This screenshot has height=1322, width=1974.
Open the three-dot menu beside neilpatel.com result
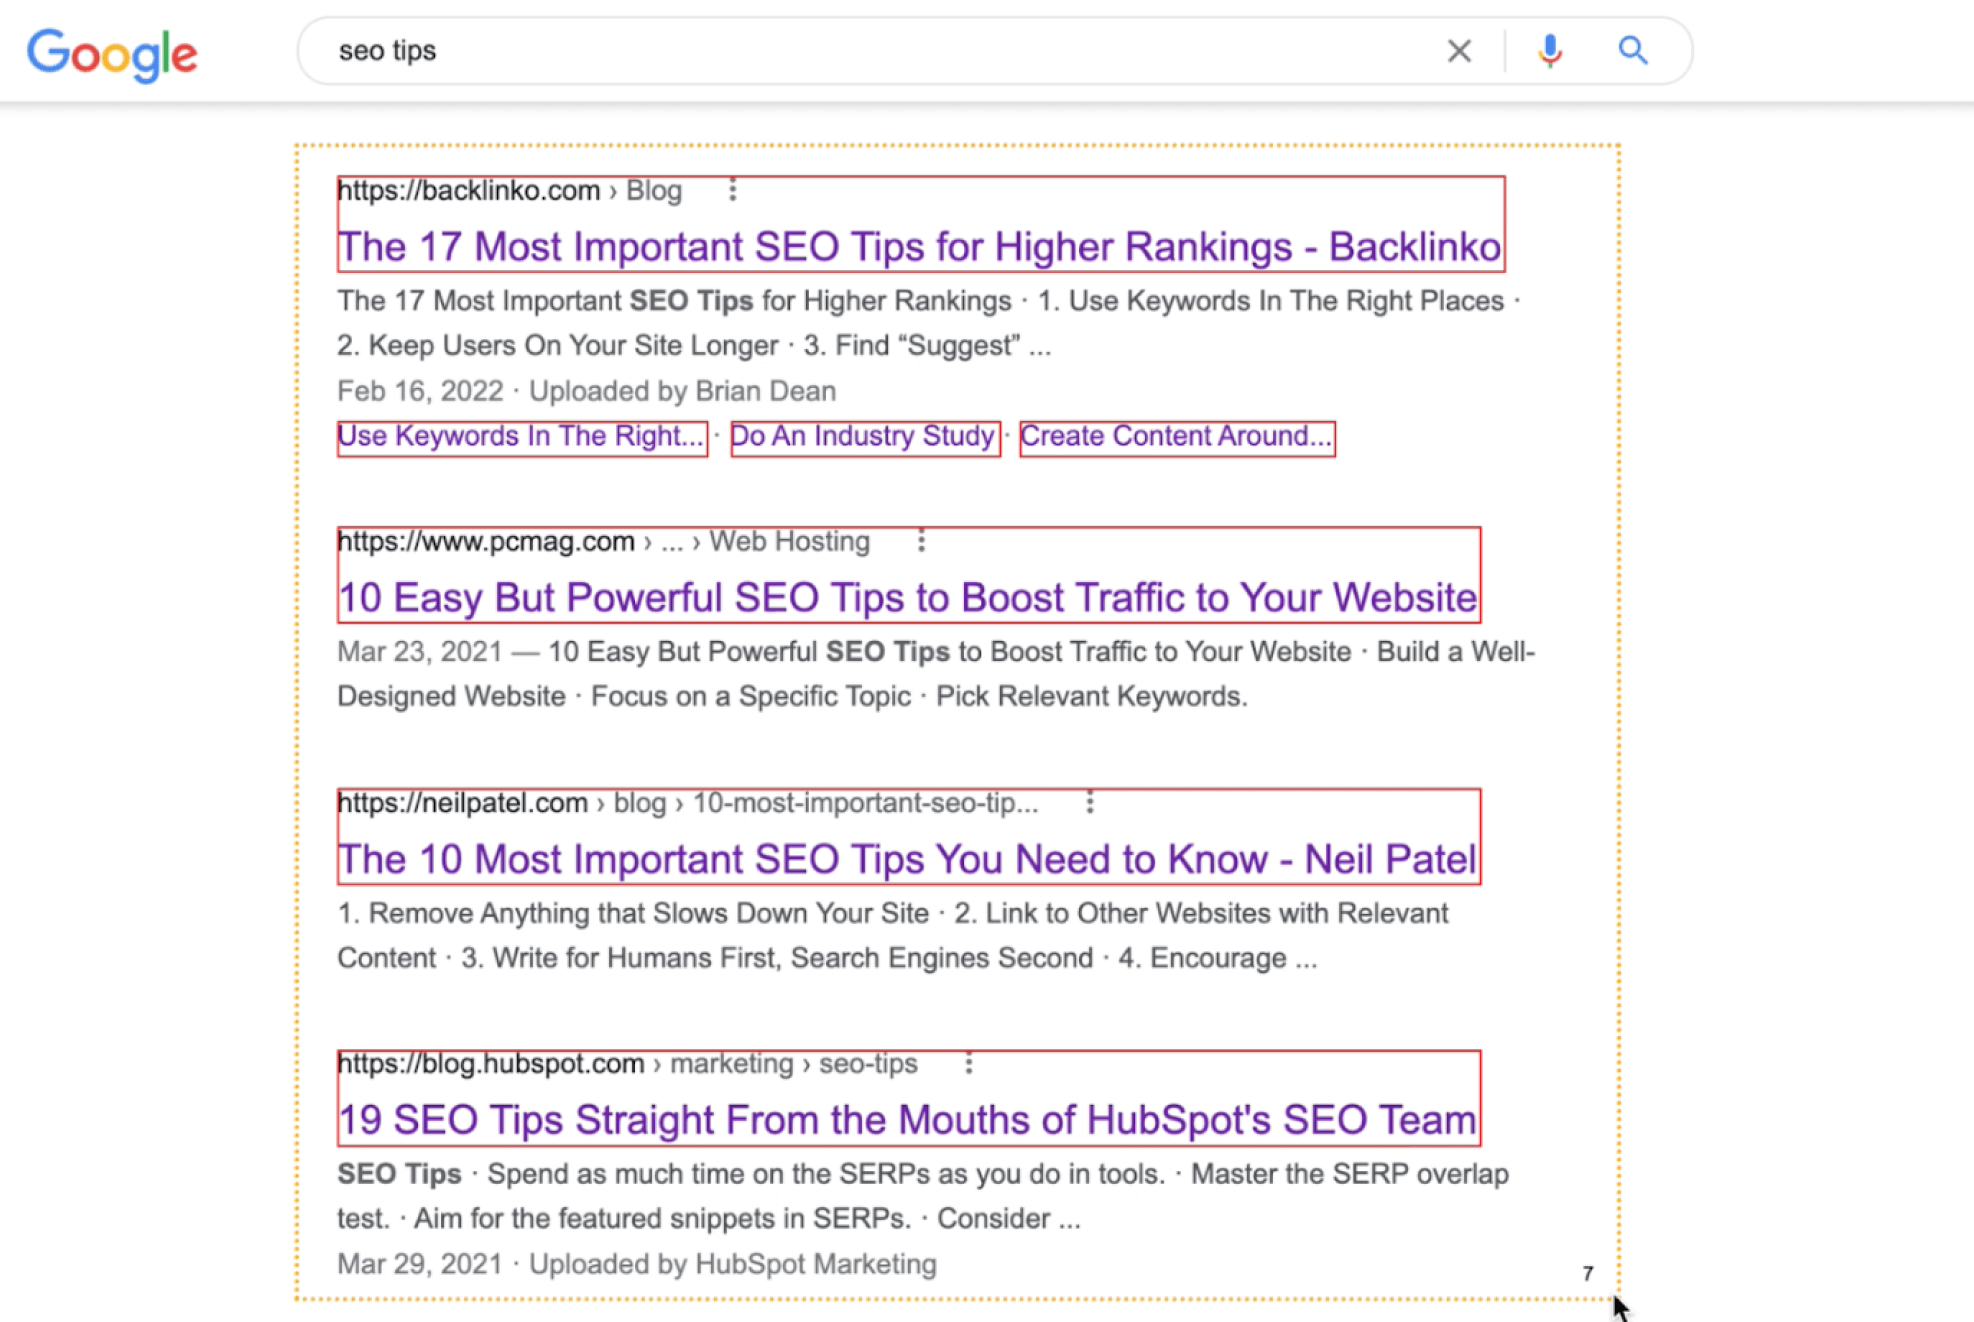1090,802
